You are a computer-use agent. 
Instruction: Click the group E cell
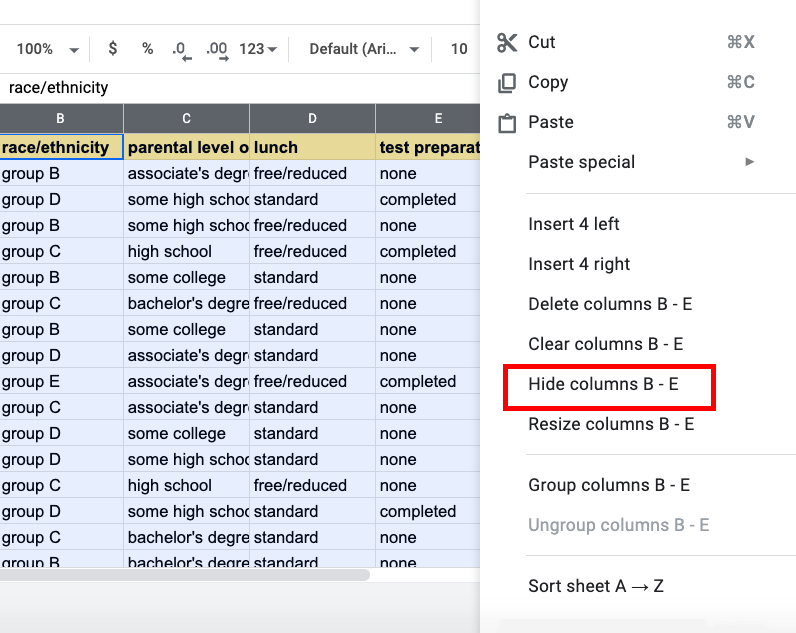tap(61, 382)
